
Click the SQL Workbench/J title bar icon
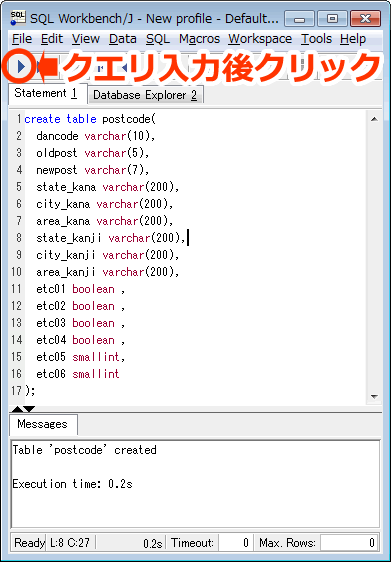pyautogui.click(x=18, y=18)
